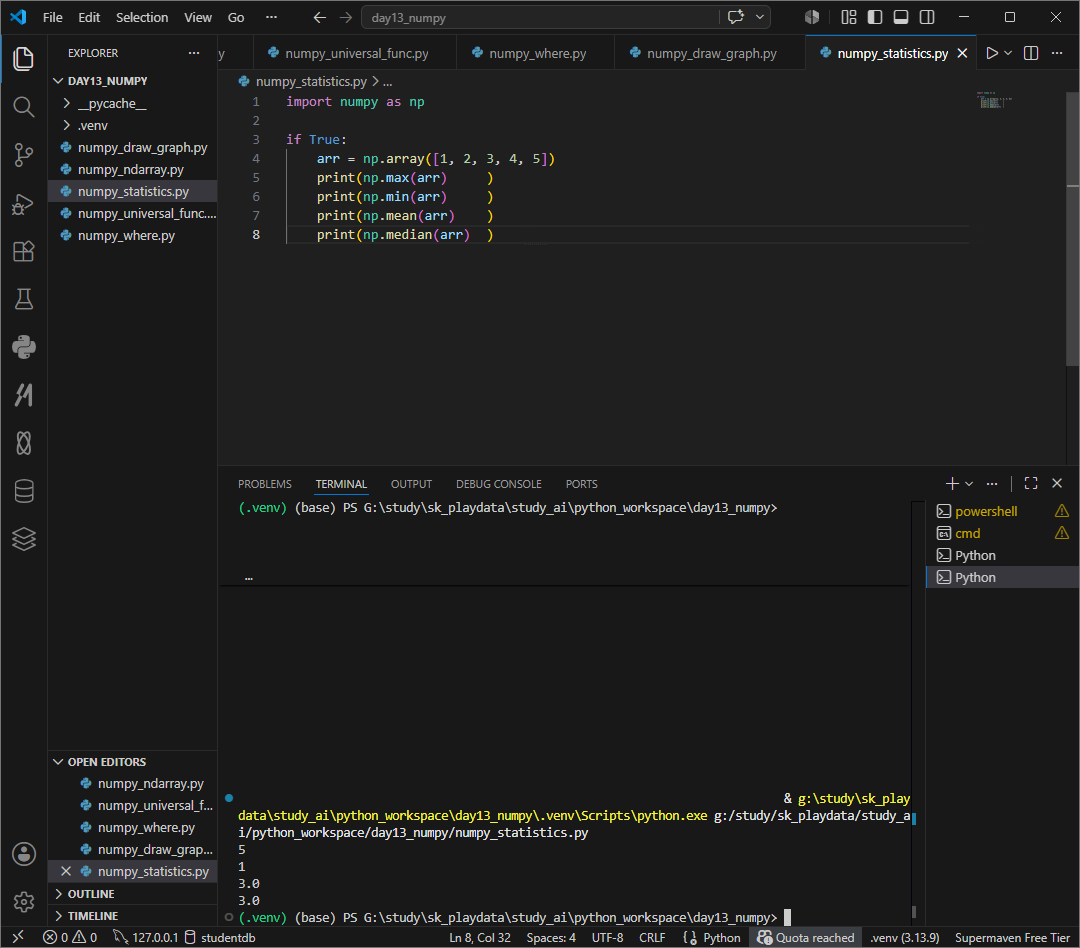Viewport: 1080px width, 948px height.
Task: Open the Copilot chat icon in title bar
Action: click(736, 17)
